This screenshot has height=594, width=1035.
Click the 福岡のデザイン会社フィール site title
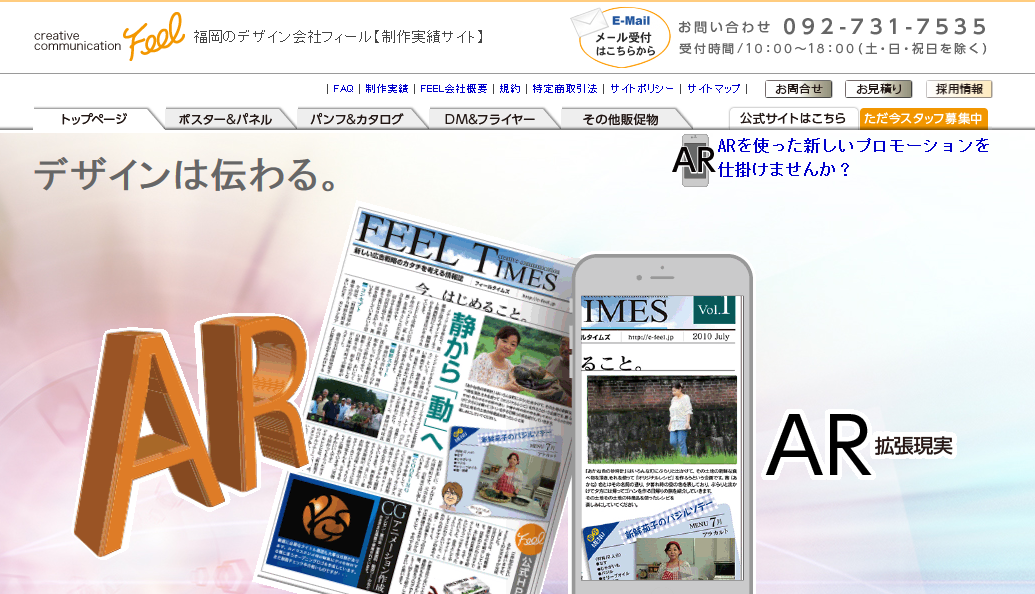pos(339,37)
